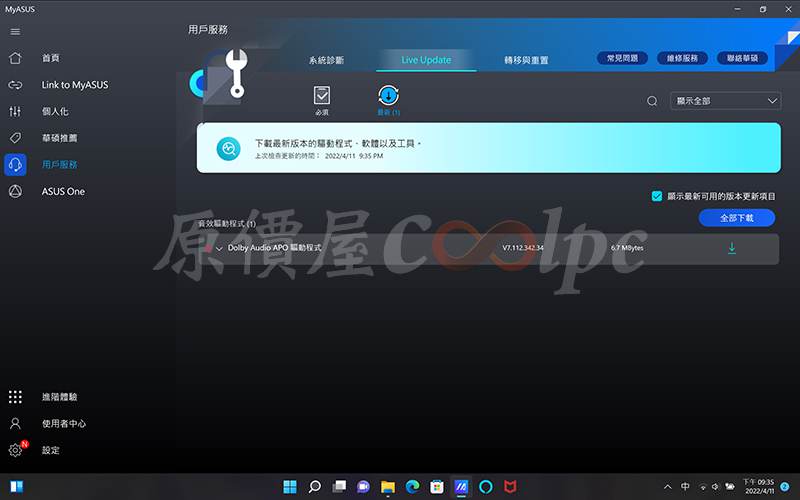Click the 全部下載 button
Viewport: 800px width, 500px height.
pos(737,218)
